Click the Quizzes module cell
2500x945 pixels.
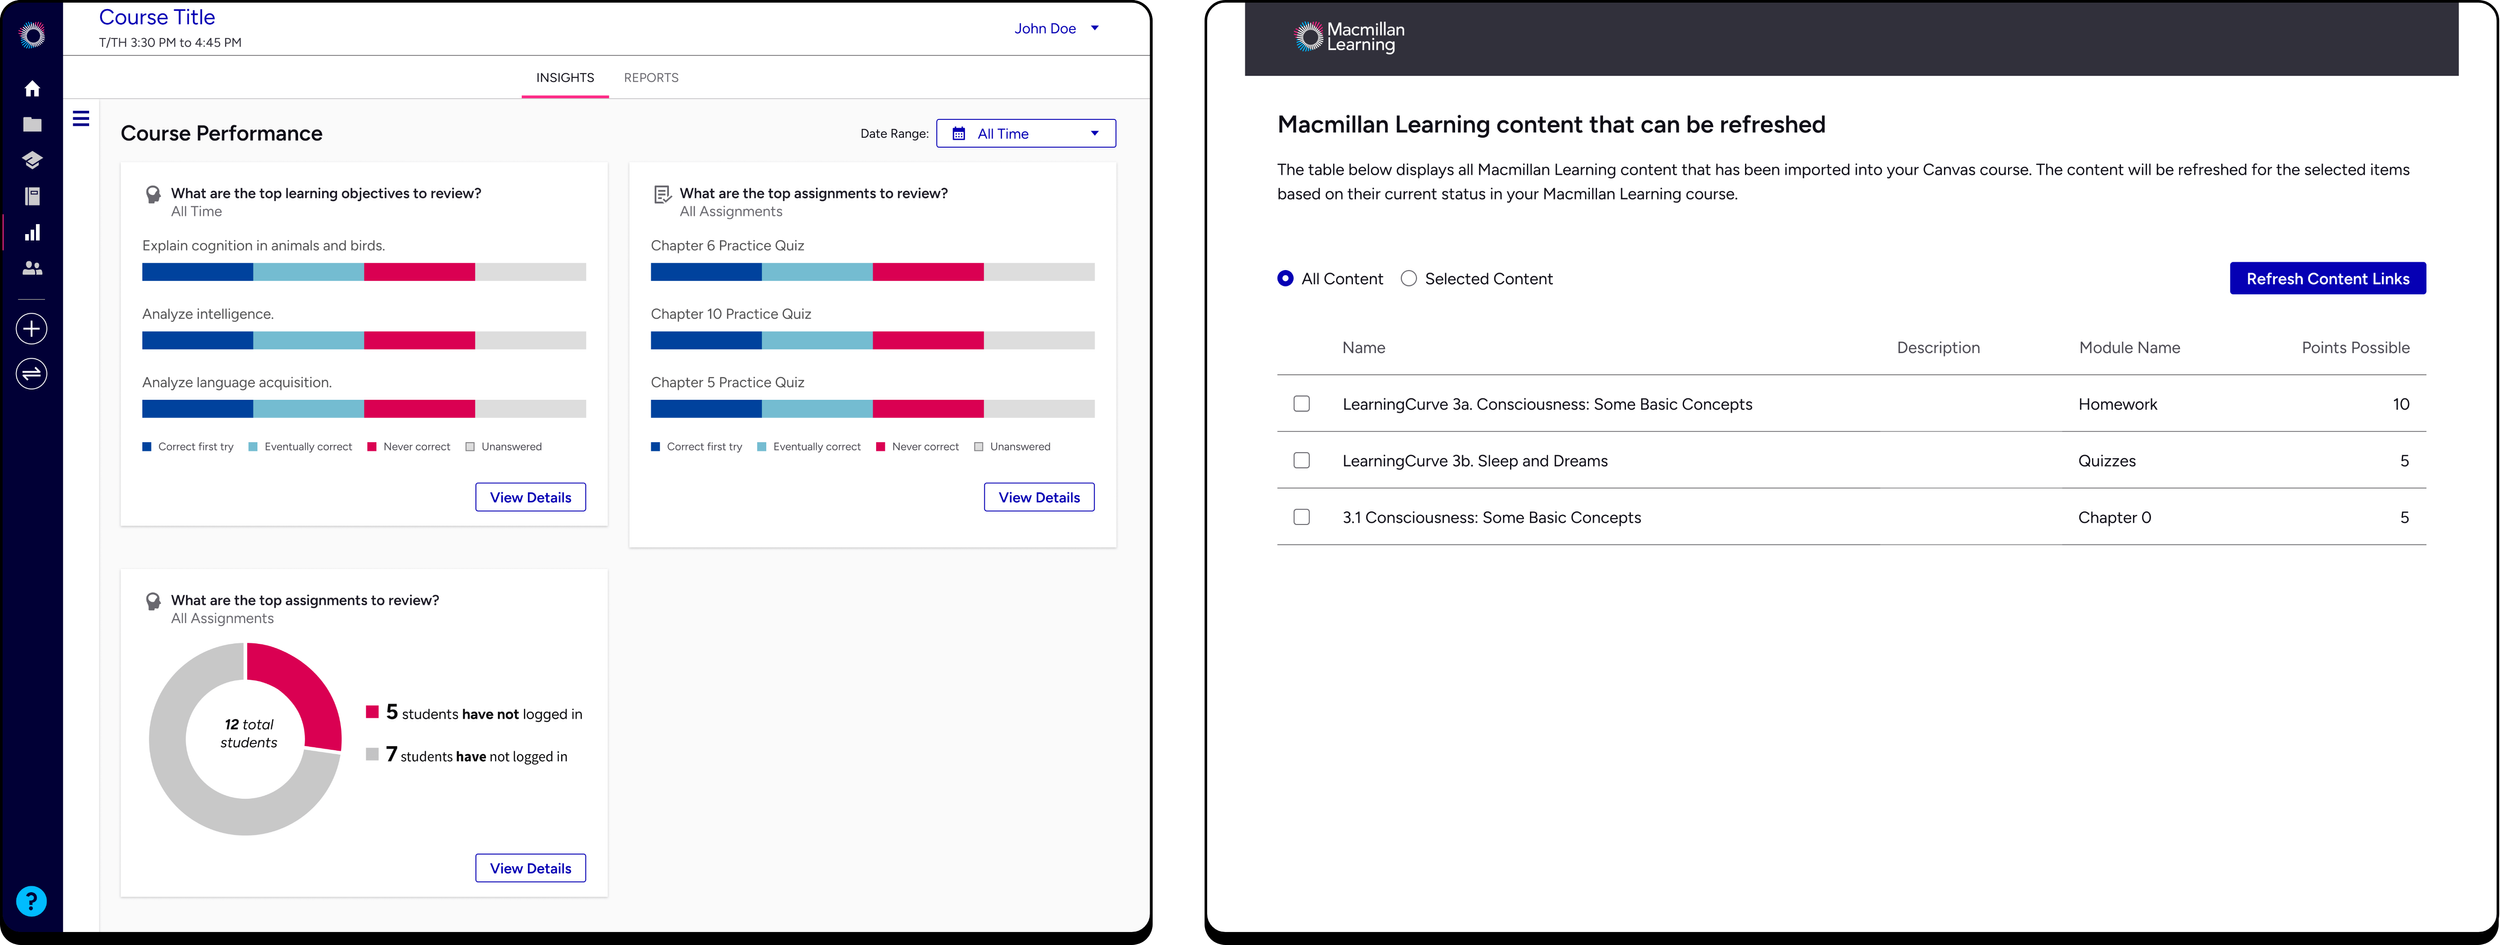pos(2106,461)
